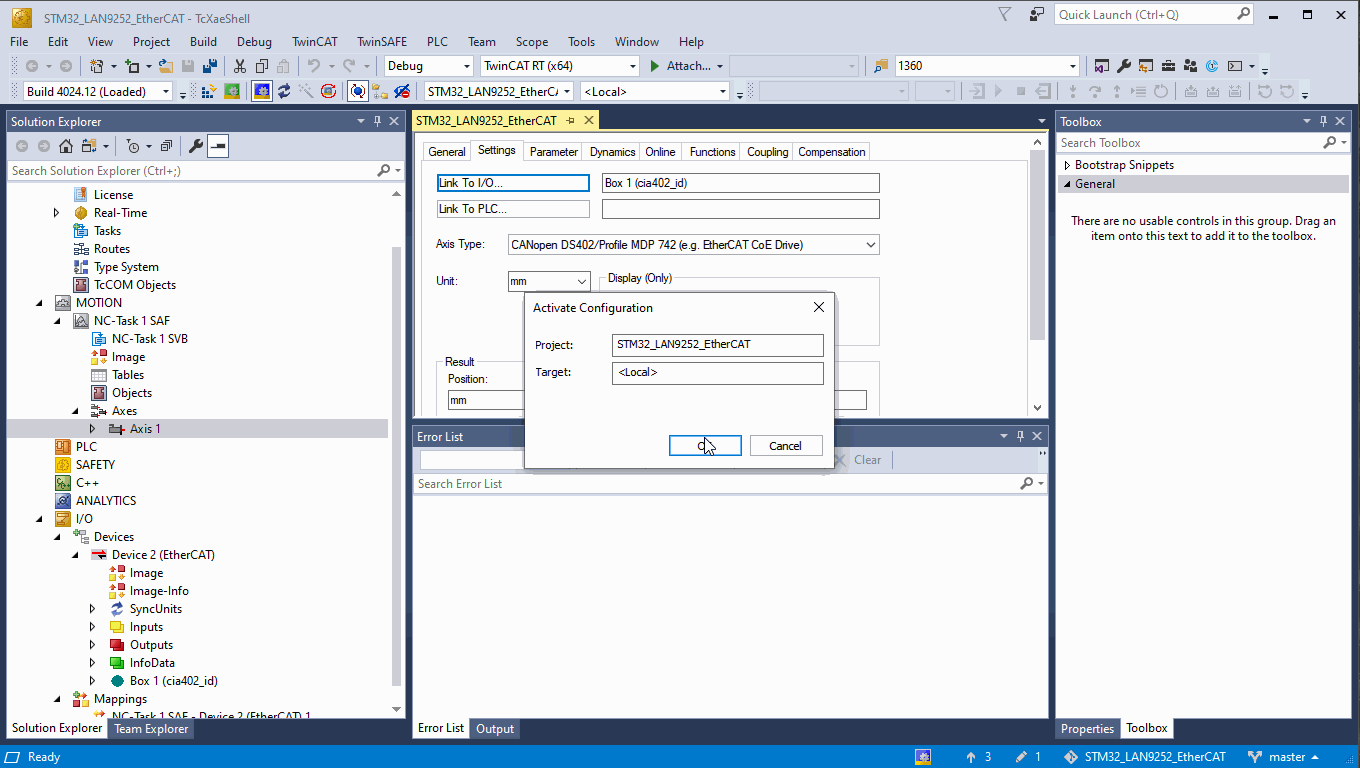The image size is (1360, 768).
Task: Click the Pending Changes Filter clock icon
Action: (x=133, y=146)
